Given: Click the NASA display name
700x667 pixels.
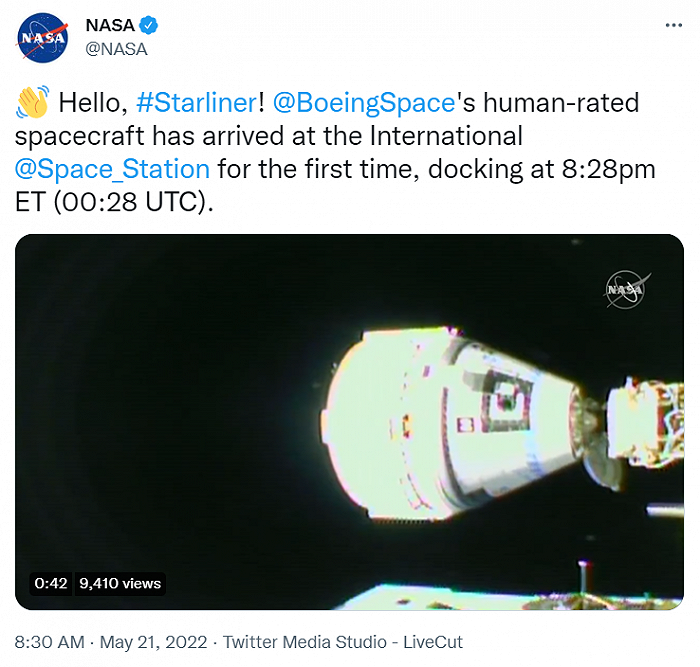Looking at the screenshot, I should point(110,25).
